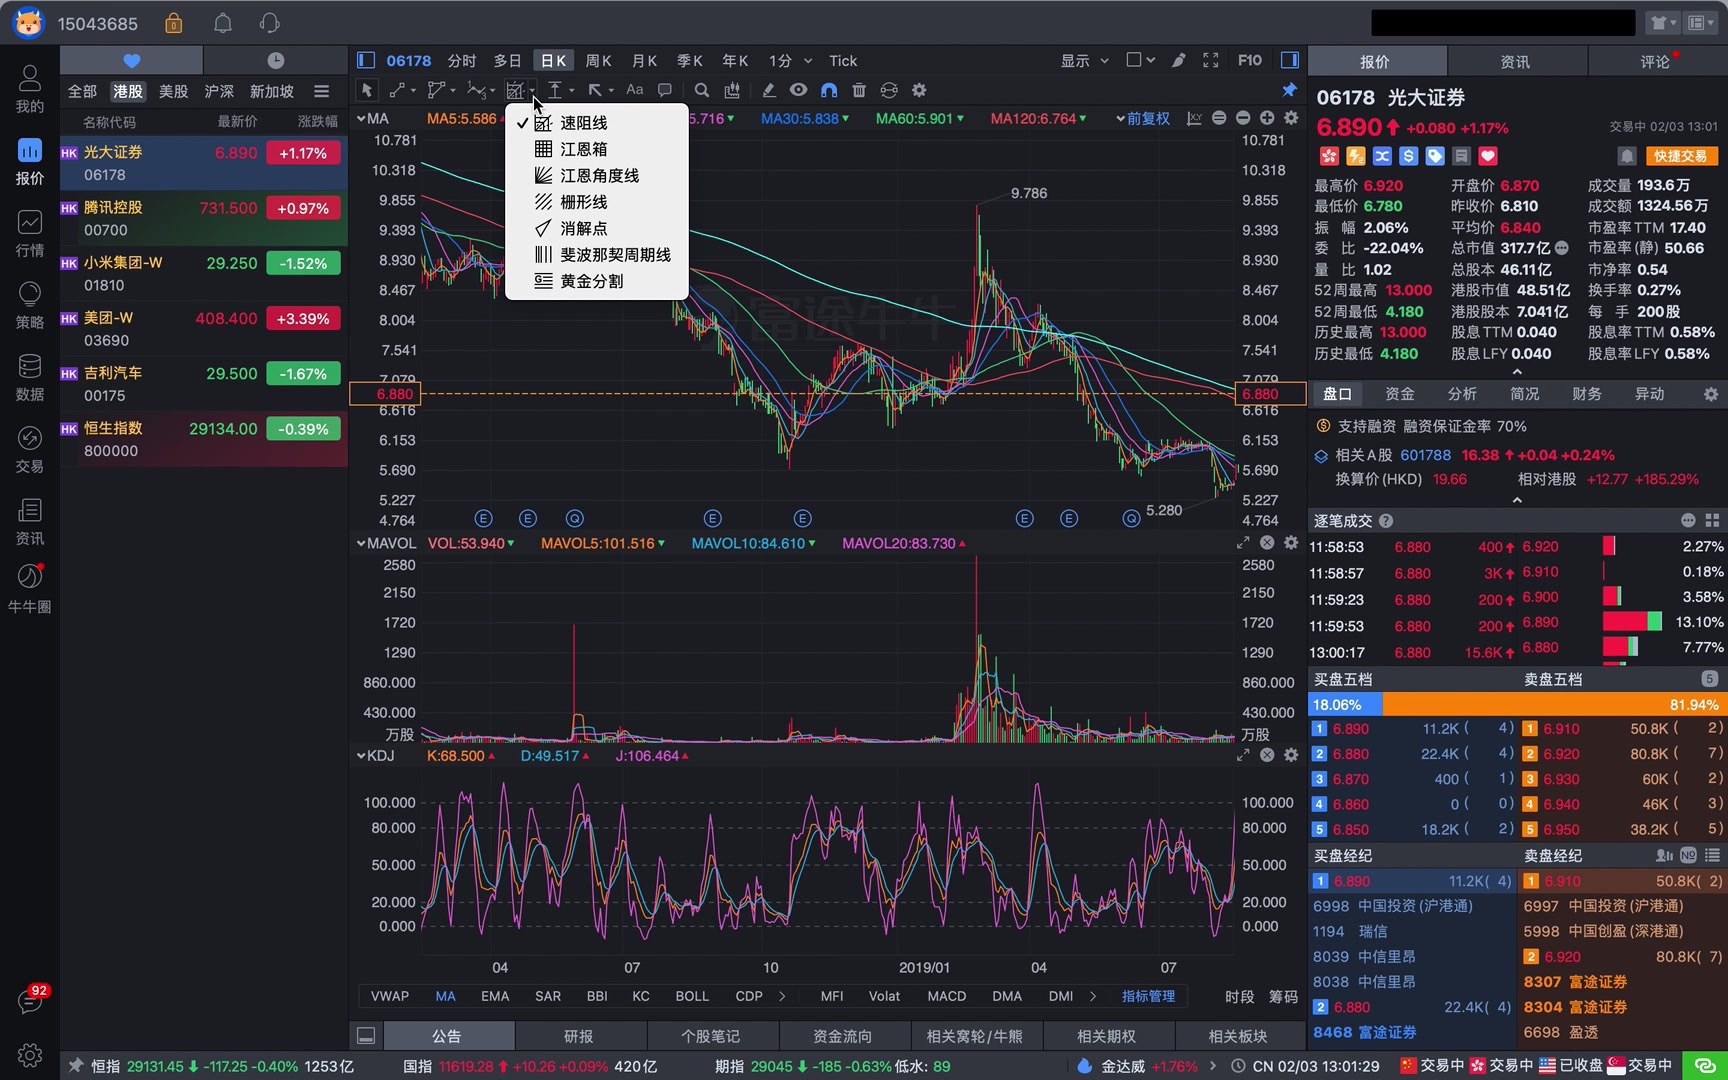Screen dimensions: 1728x1080
Task: Open the layout square dropdown in top bar
Action: pos(1141,60)
